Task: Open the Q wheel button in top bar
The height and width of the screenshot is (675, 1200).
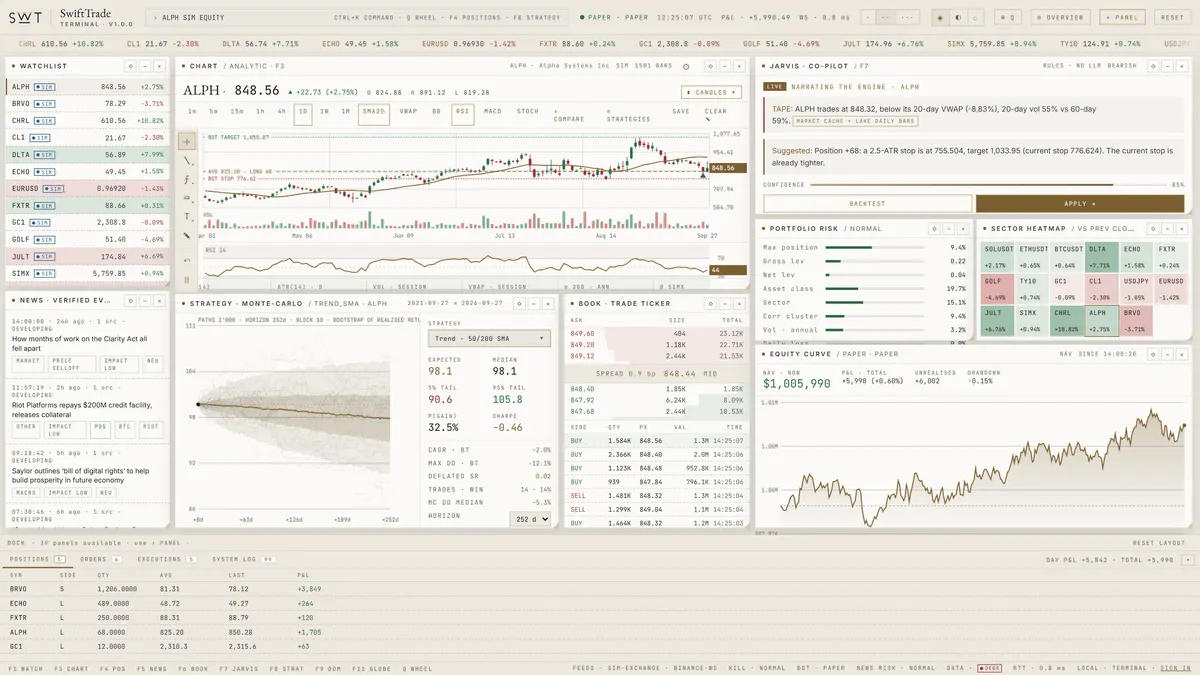Action: coord(1008,17)
